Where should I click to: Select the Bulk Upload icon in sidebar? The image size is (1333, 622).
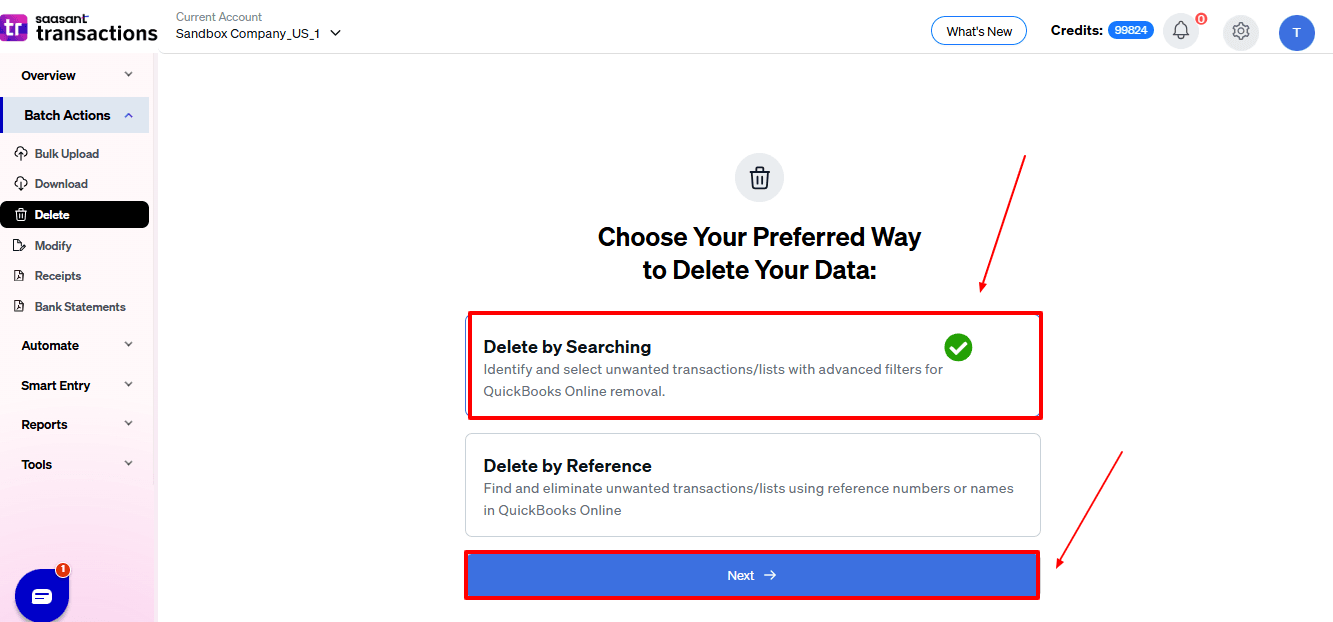pos(22,153)
